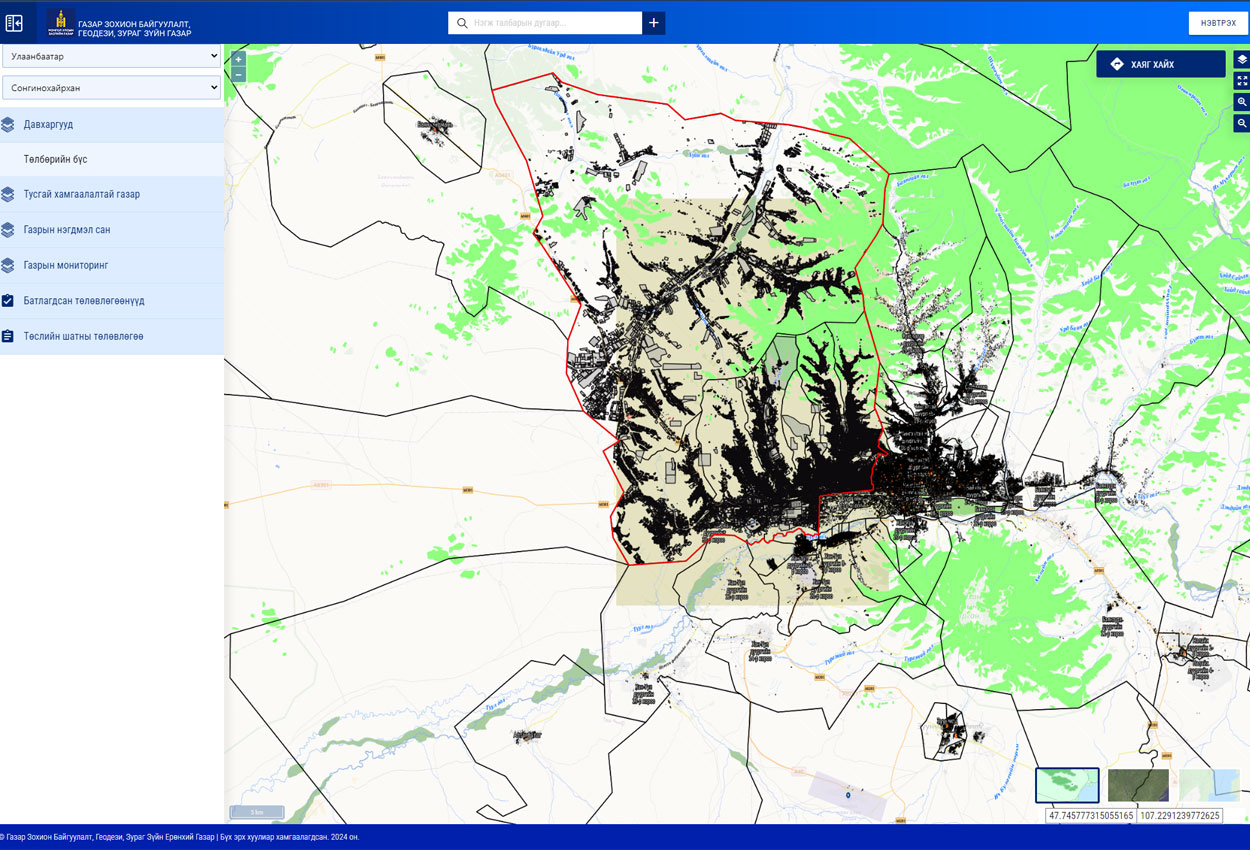Click the plus button beside the search box
This screenshot has height=850, width=1250.
(653, 23)
